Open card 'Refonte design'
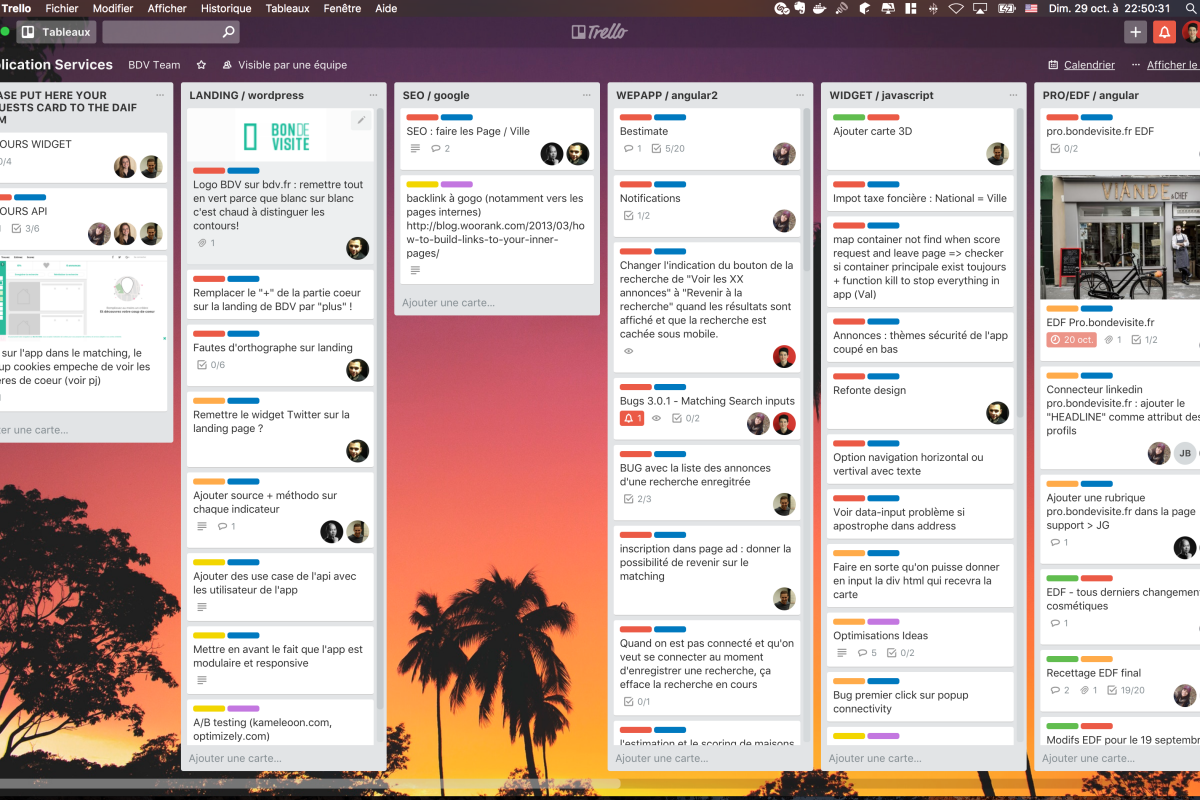Viewport: 1200px width, 800px height. tap(920, 398)
